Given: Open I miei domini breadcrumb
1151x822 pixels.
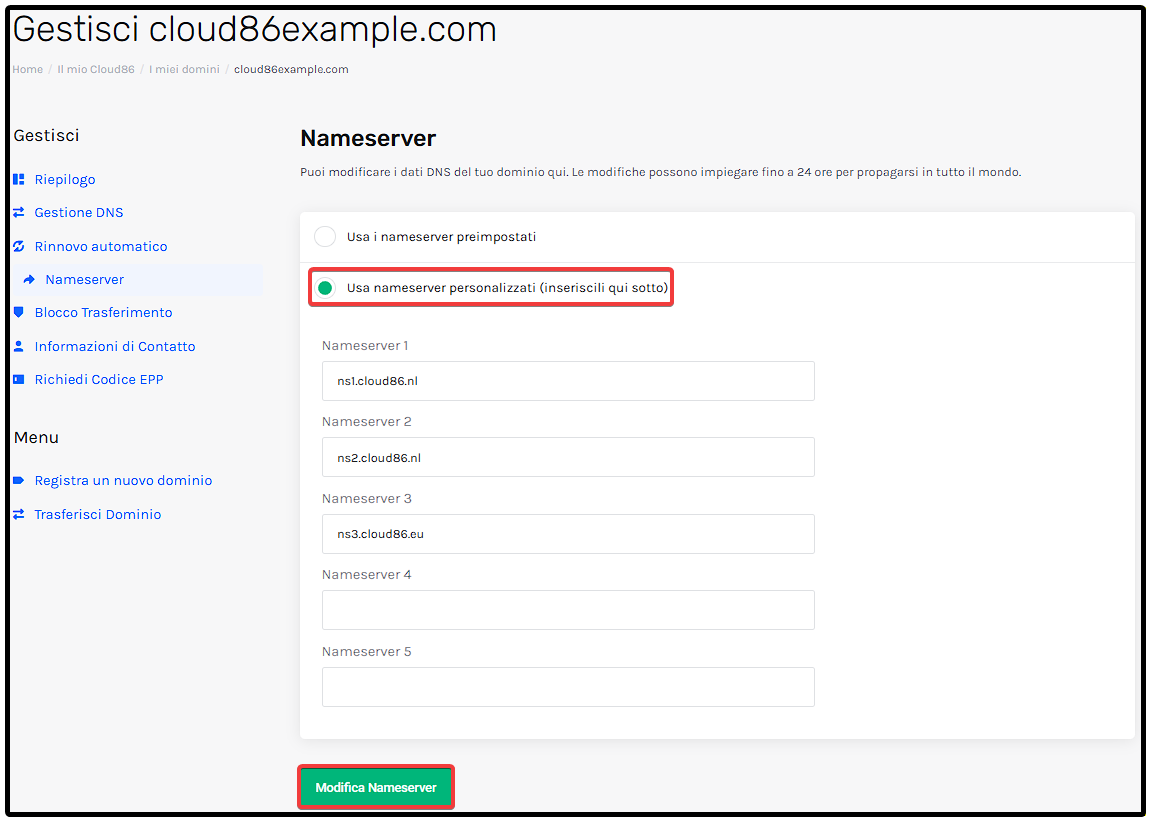Looking at the screenshot, I should [x=184, y=69].
